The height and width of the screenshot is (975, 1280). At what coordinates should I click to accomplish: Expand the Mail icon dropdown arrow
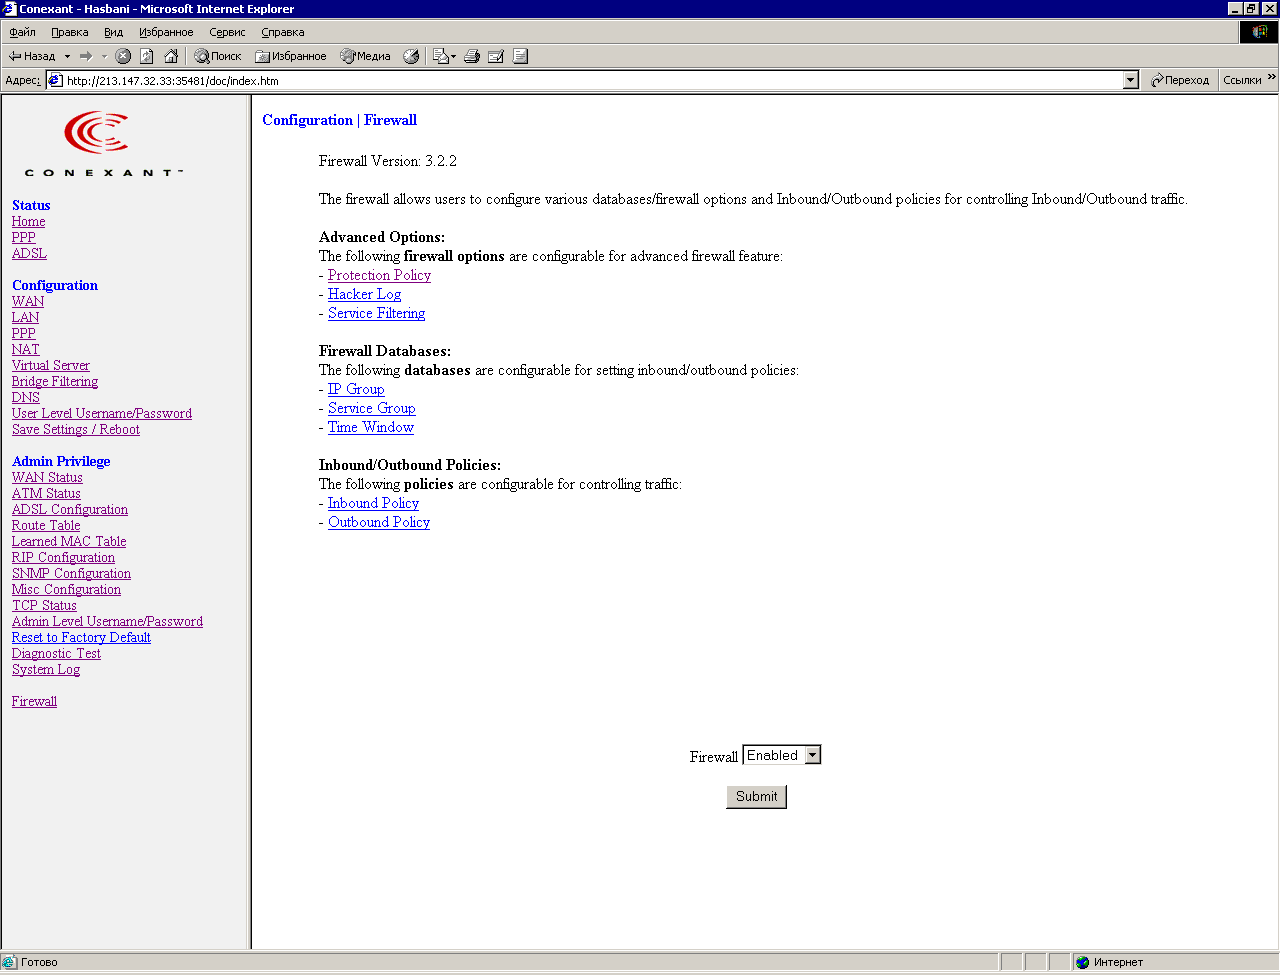pyautogui.click(x=454, y=56)
